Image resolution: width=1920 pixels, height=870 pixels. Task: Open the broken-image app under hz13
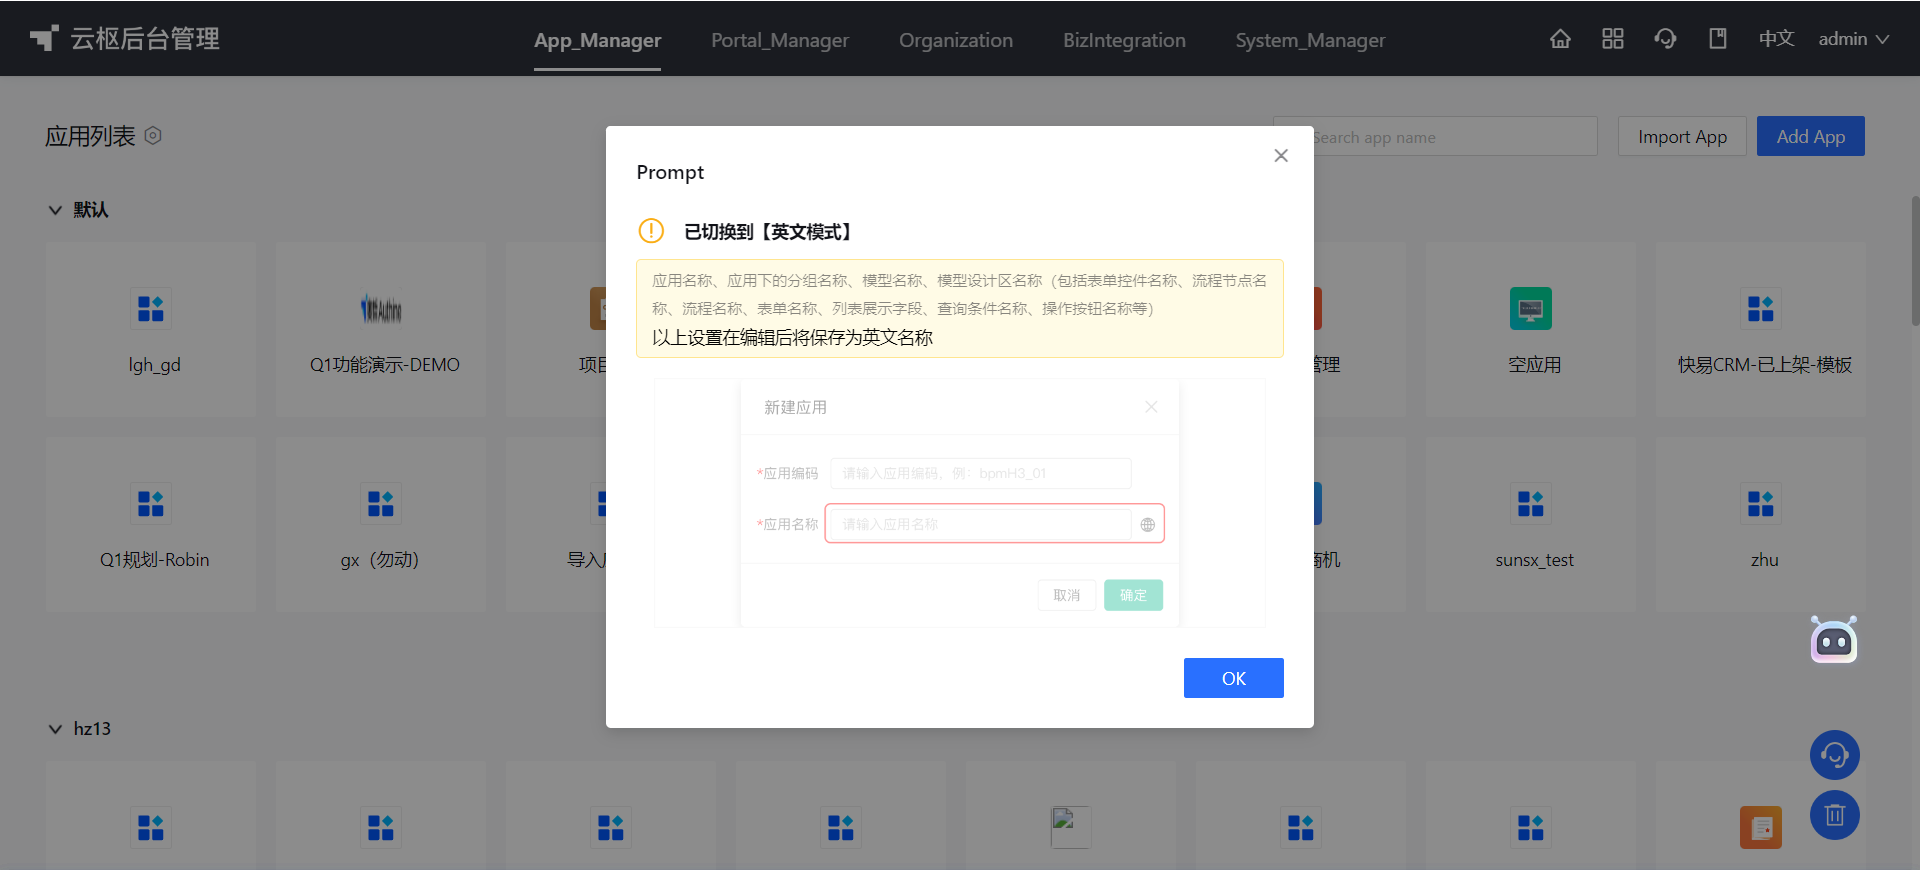pyautogui.click(x=1071, y=828)
